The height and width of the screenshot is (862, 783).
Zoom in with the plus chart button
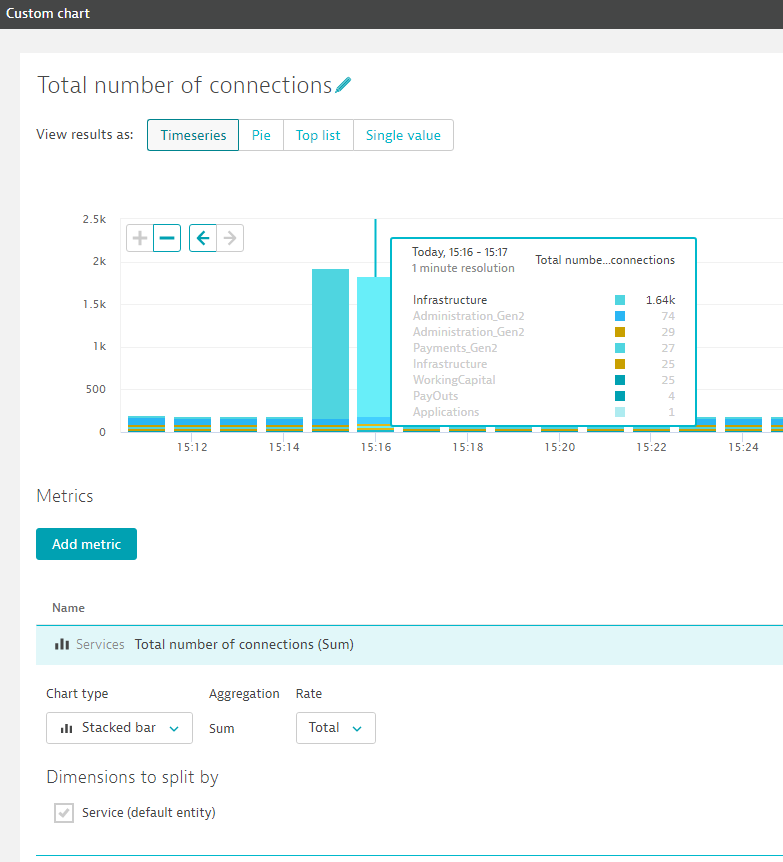(140, 238)
